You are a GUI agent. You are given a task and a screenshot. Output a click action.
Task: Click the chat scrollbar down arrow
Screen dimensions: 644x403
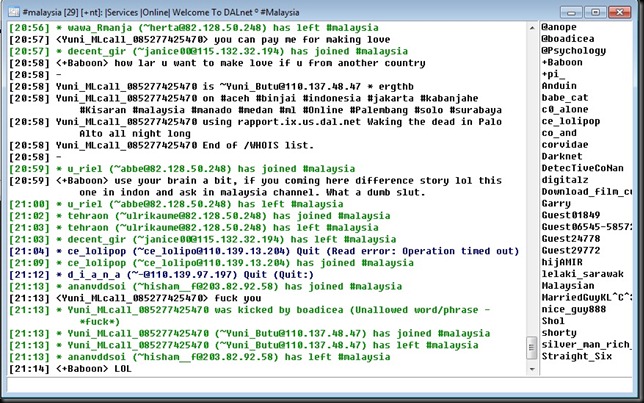click(532, 369)
